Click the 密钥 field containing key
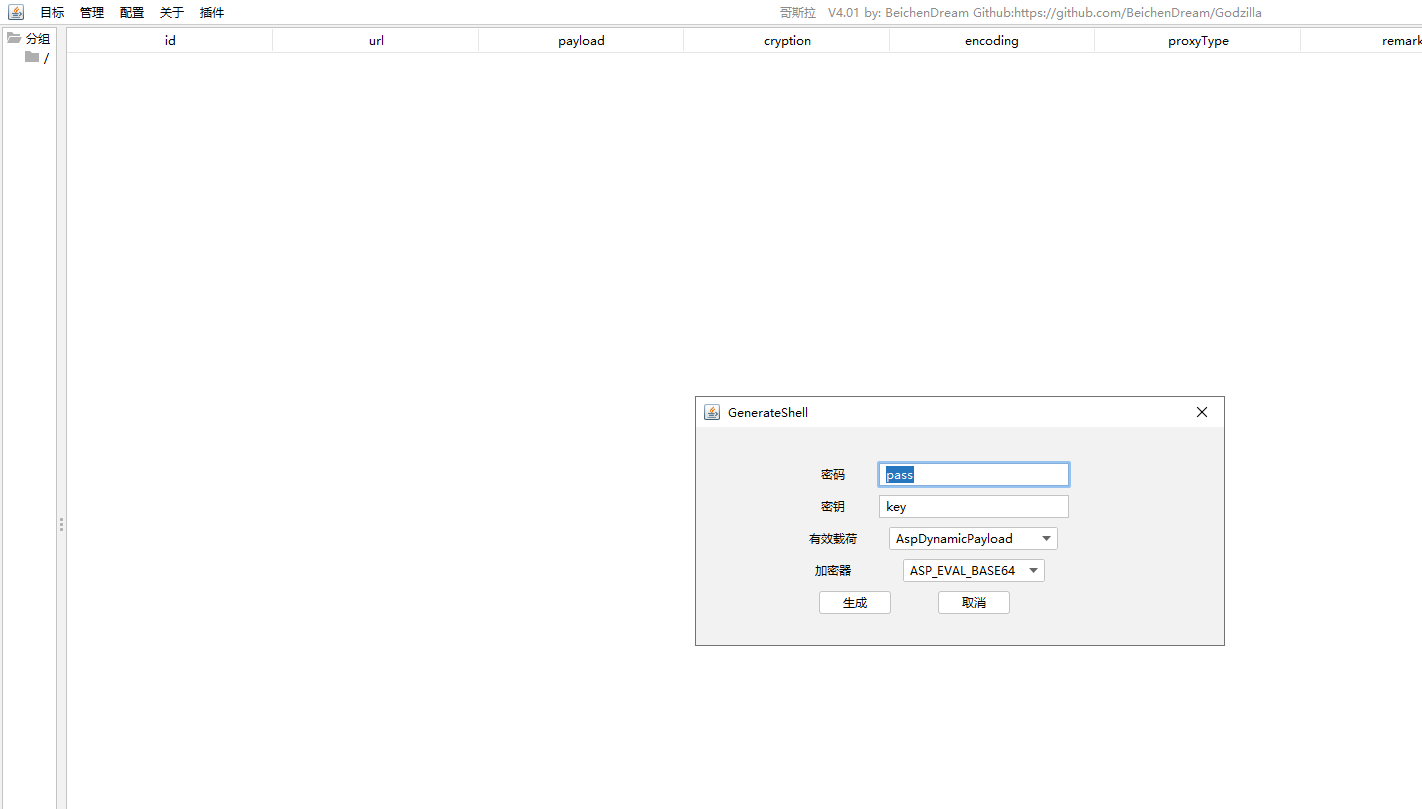Viewport: 1422px width, 809px height. tap(973, 506)
